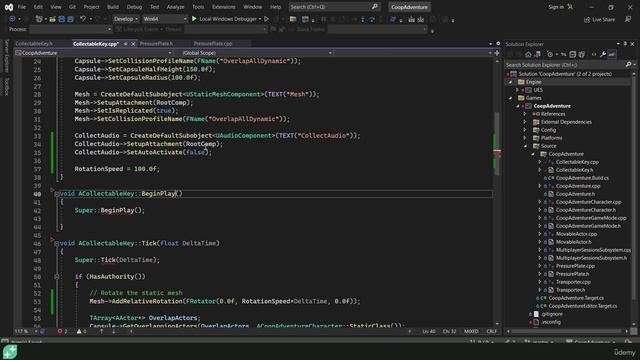Click the New Project toolbar icon
The image size is (640, 360).
coord(39,19)
